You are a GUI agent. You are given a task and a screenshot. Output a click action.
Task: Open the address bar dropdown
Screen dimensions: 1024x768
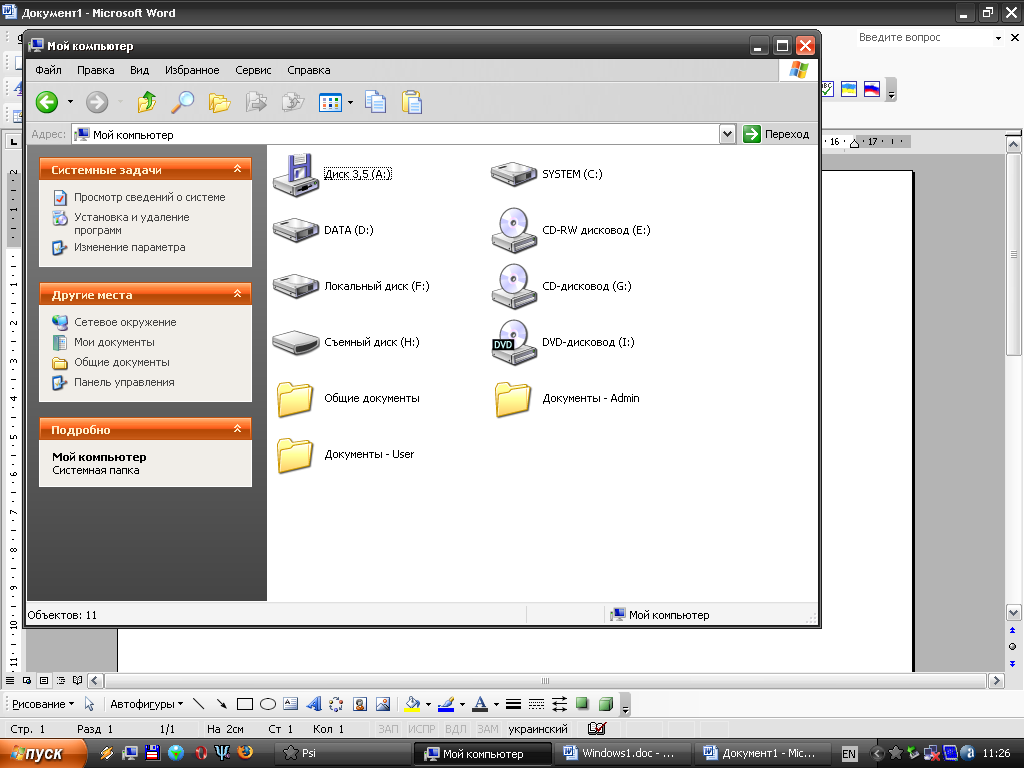pos(728,135)
